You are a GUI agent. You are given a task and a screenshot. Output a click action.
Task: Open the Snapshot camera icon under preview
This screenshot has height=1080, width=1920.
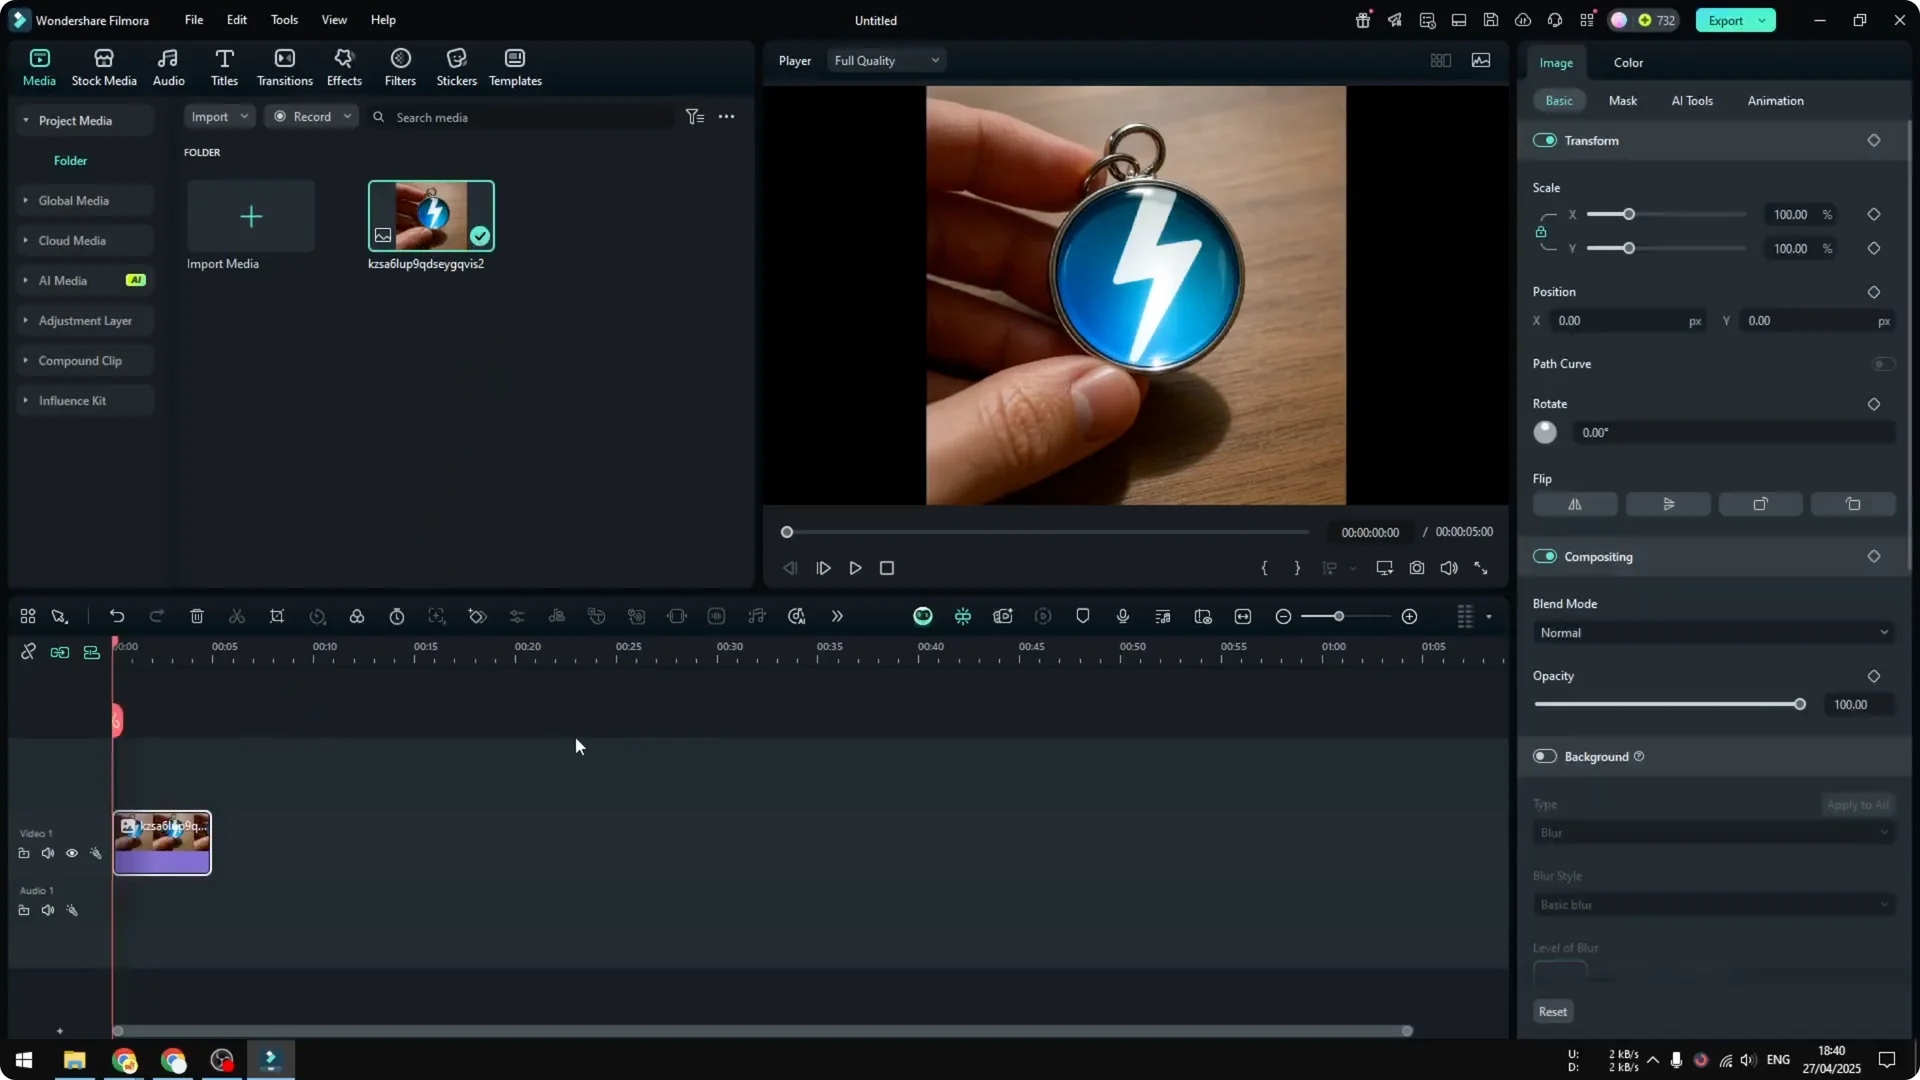(x=1417, y=568)
